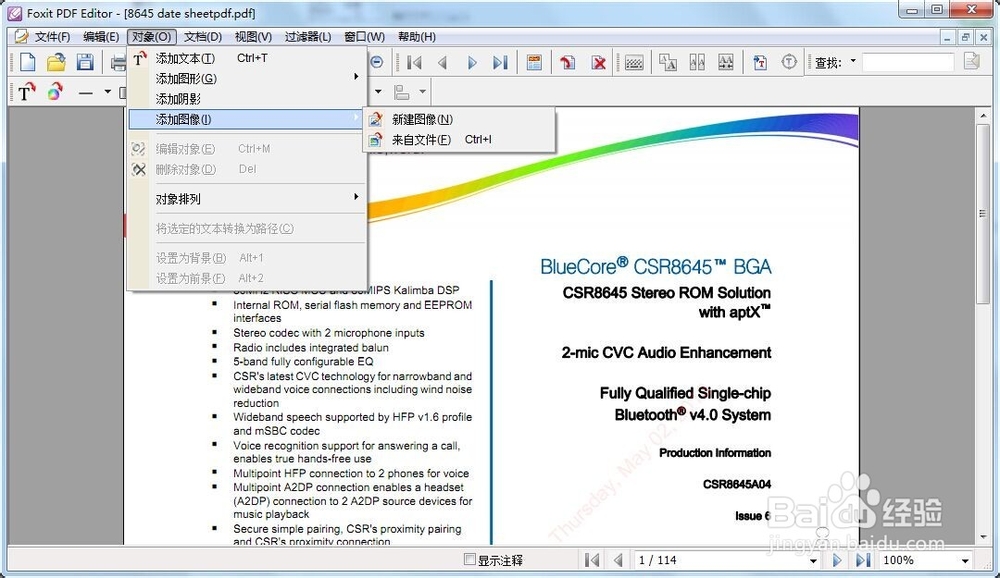Image resolution: width=1000 pixels, height=578 pixels.
Task: Open the 帮助(H) menu
Action: 417,37
